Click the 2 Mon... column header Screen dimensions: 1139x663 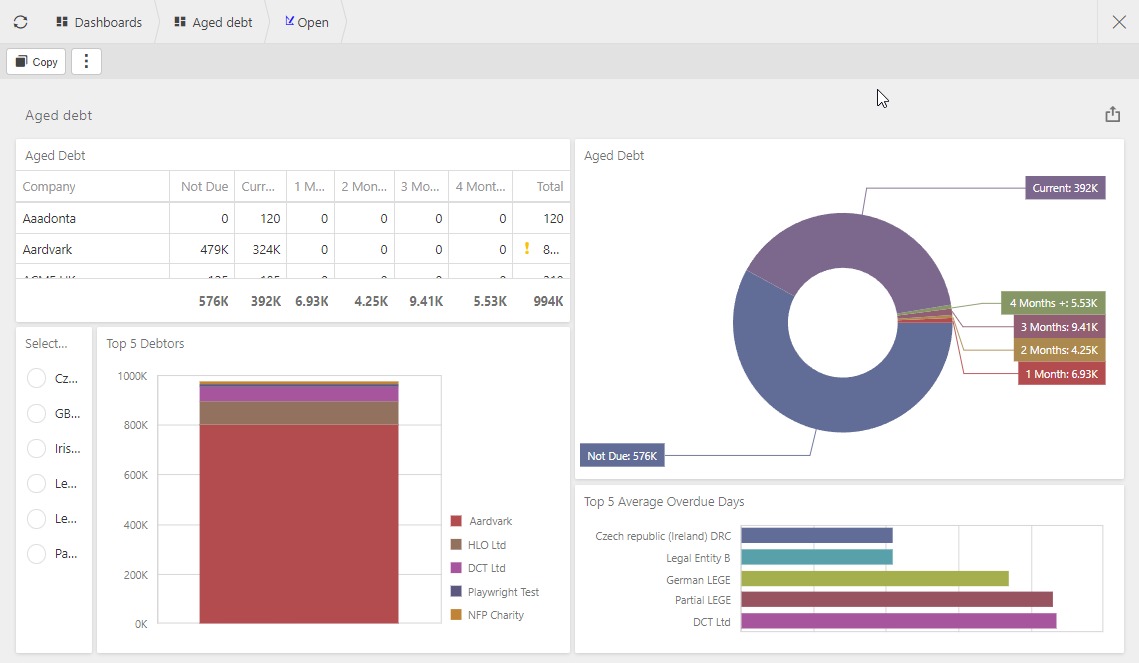pos(364,187)
